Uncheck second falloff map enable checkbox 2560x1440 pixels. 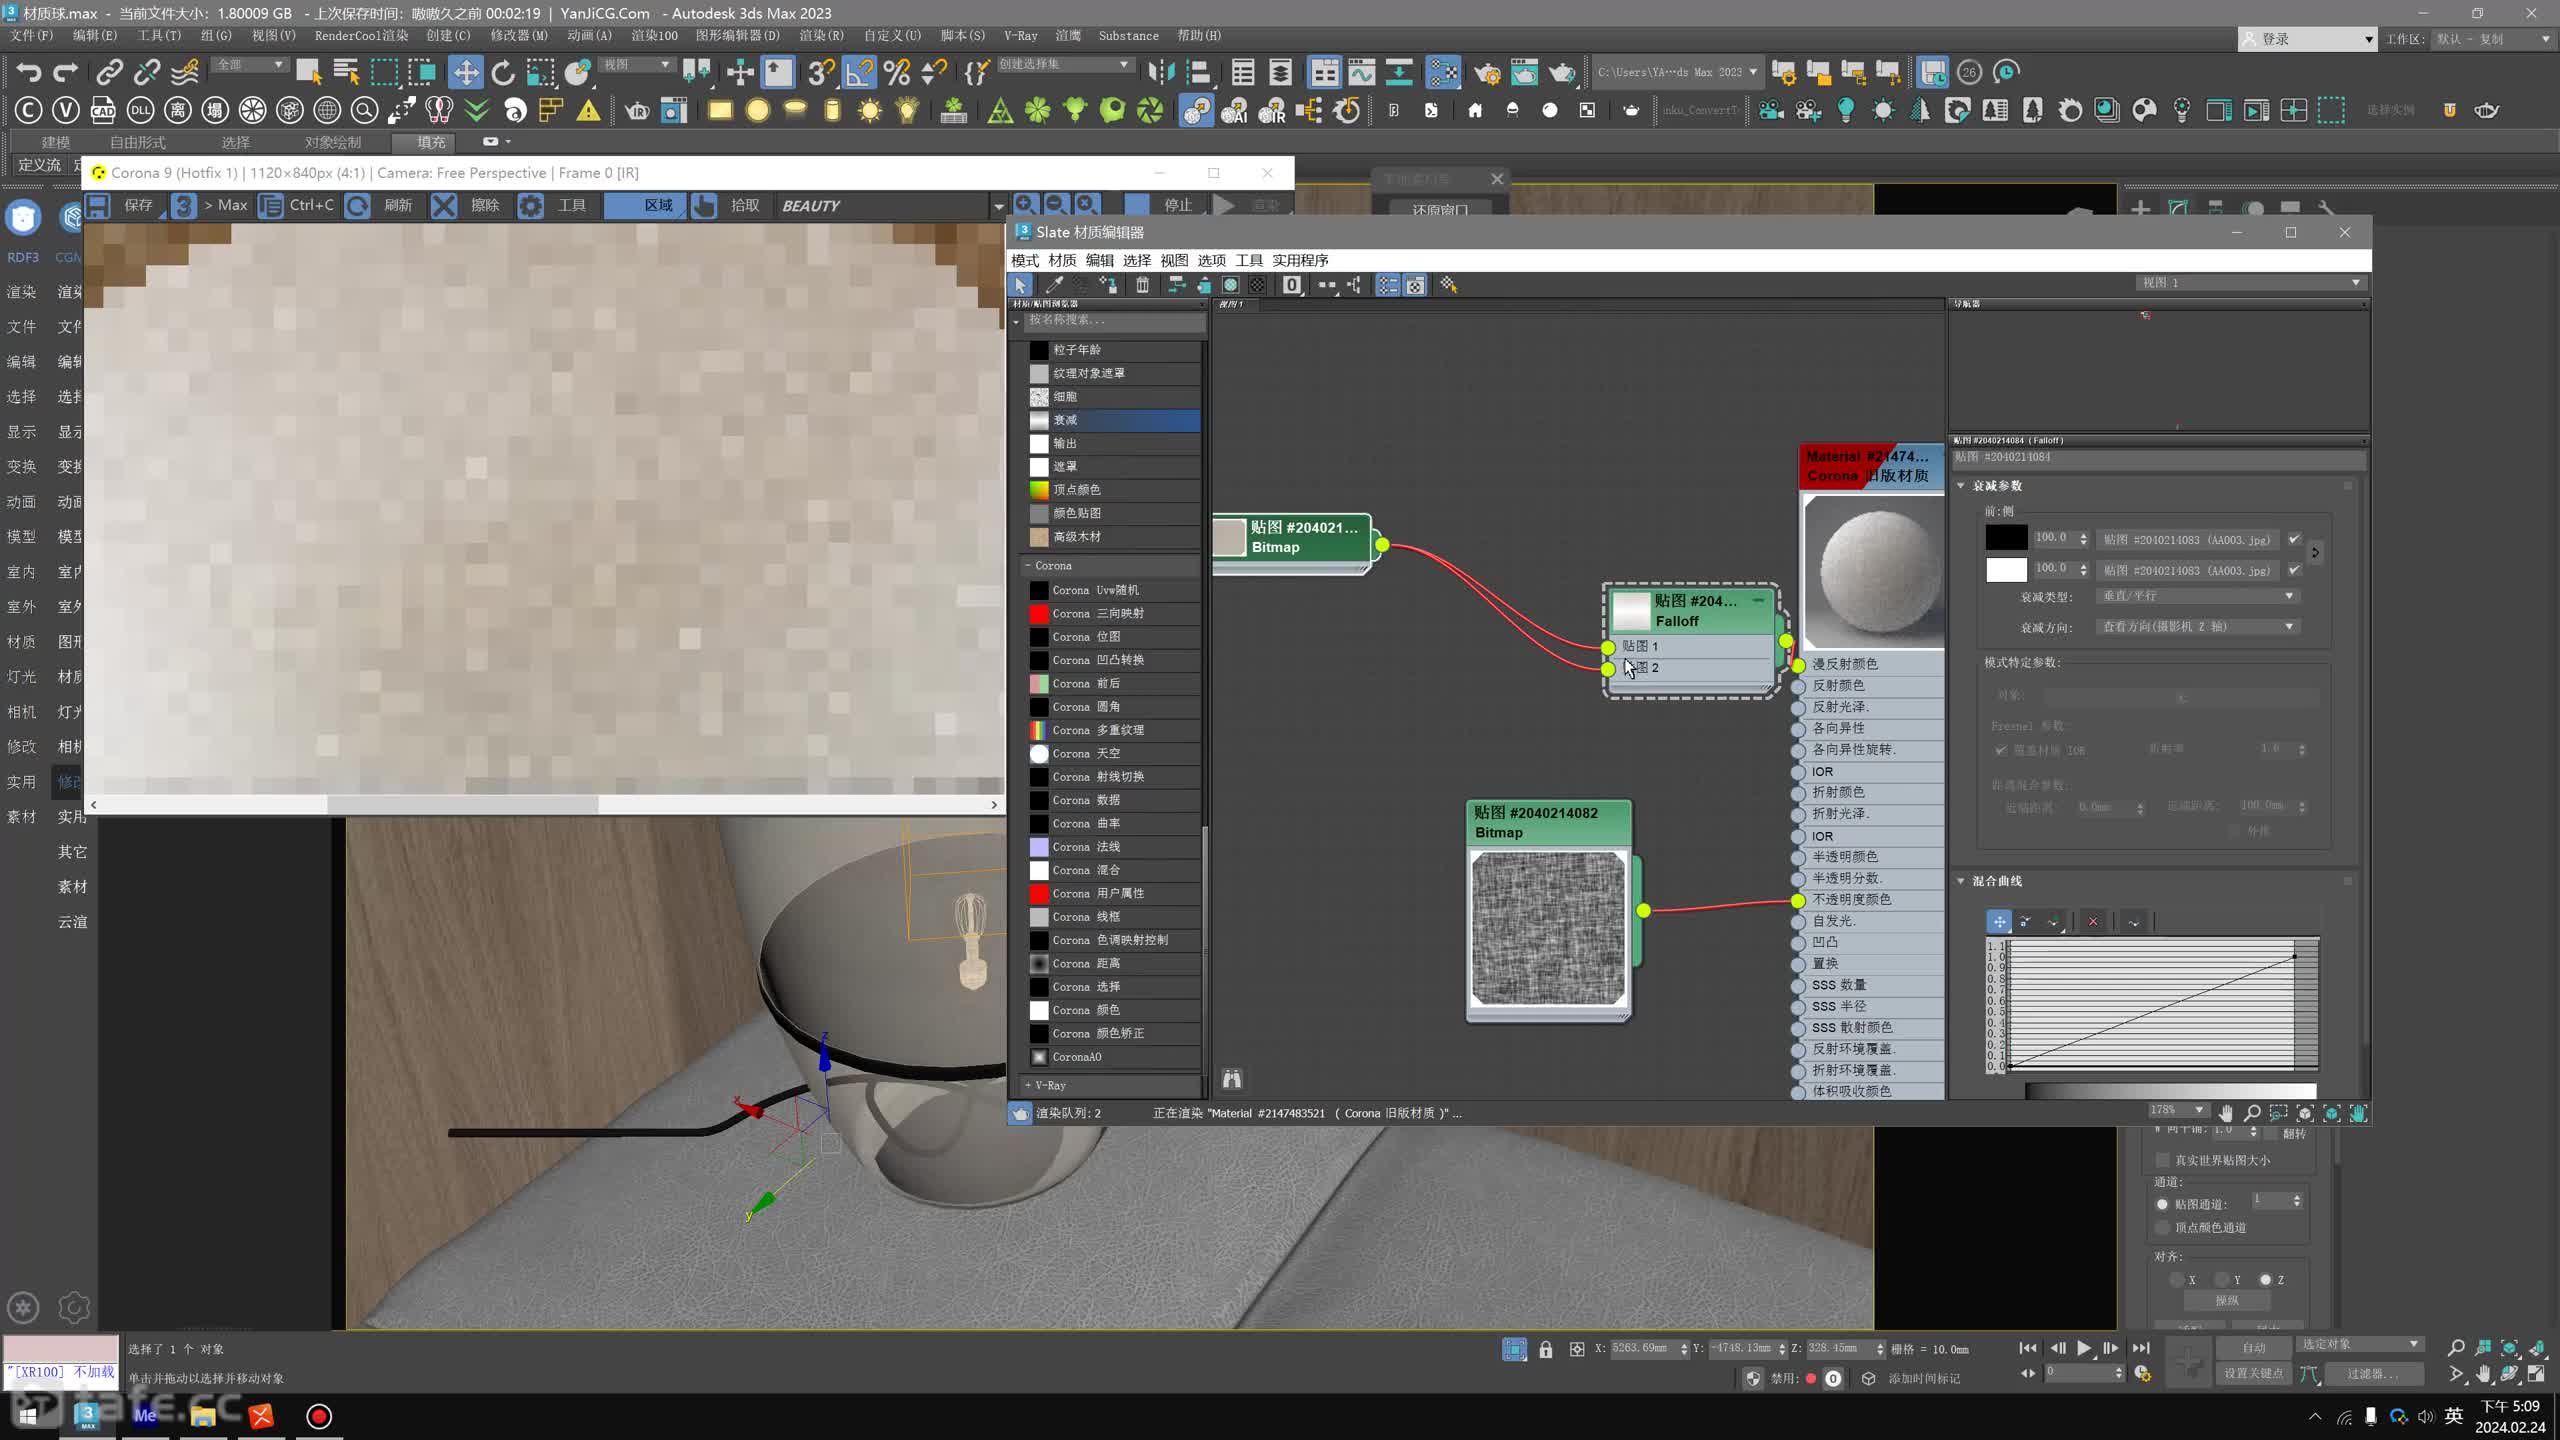tap(2294, 570)
